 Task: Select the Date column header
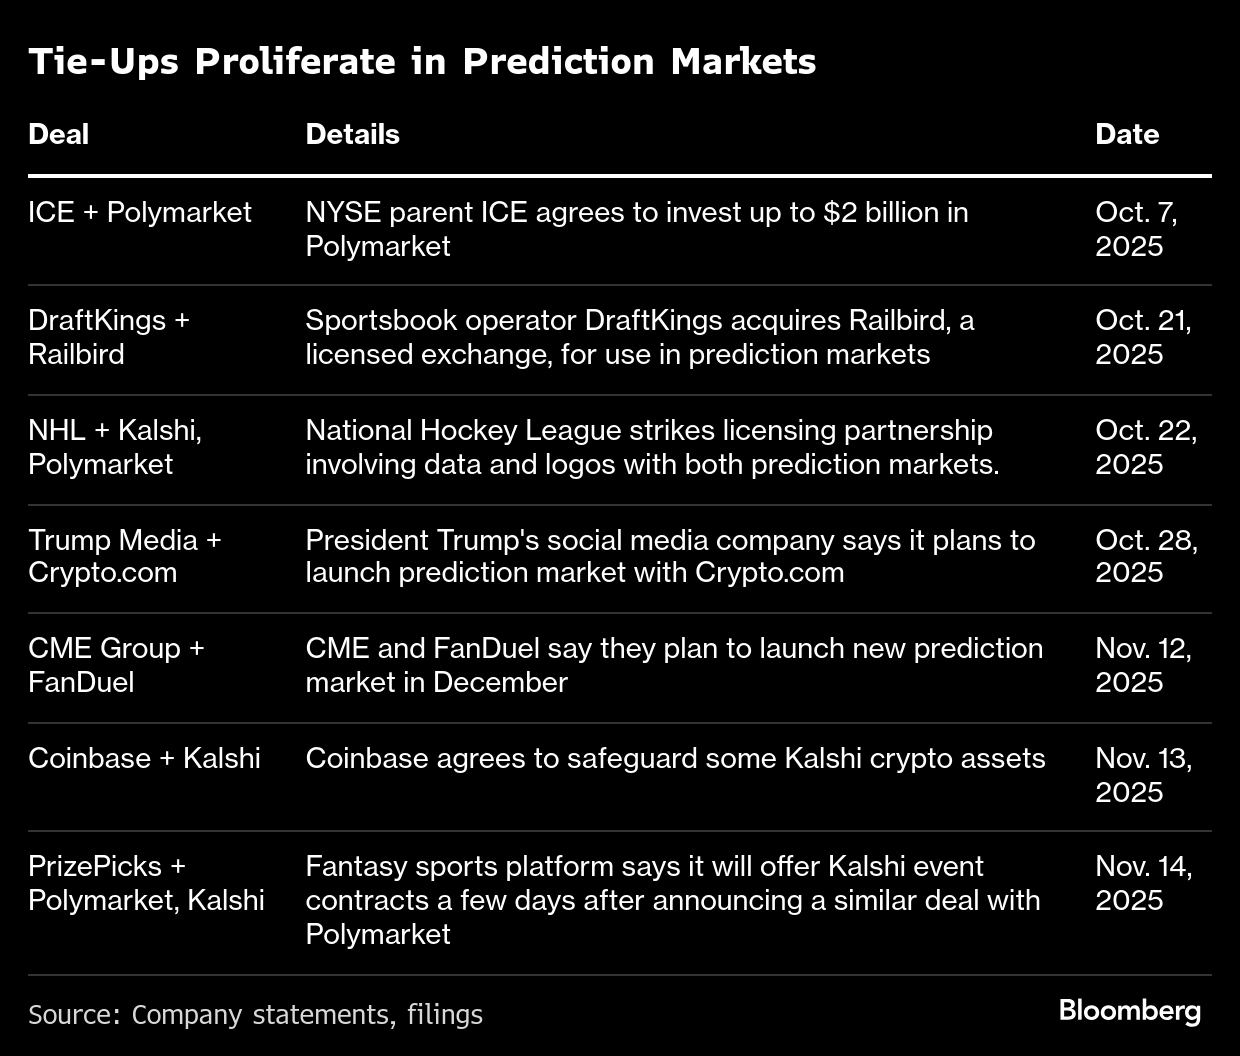[1127, 134]
